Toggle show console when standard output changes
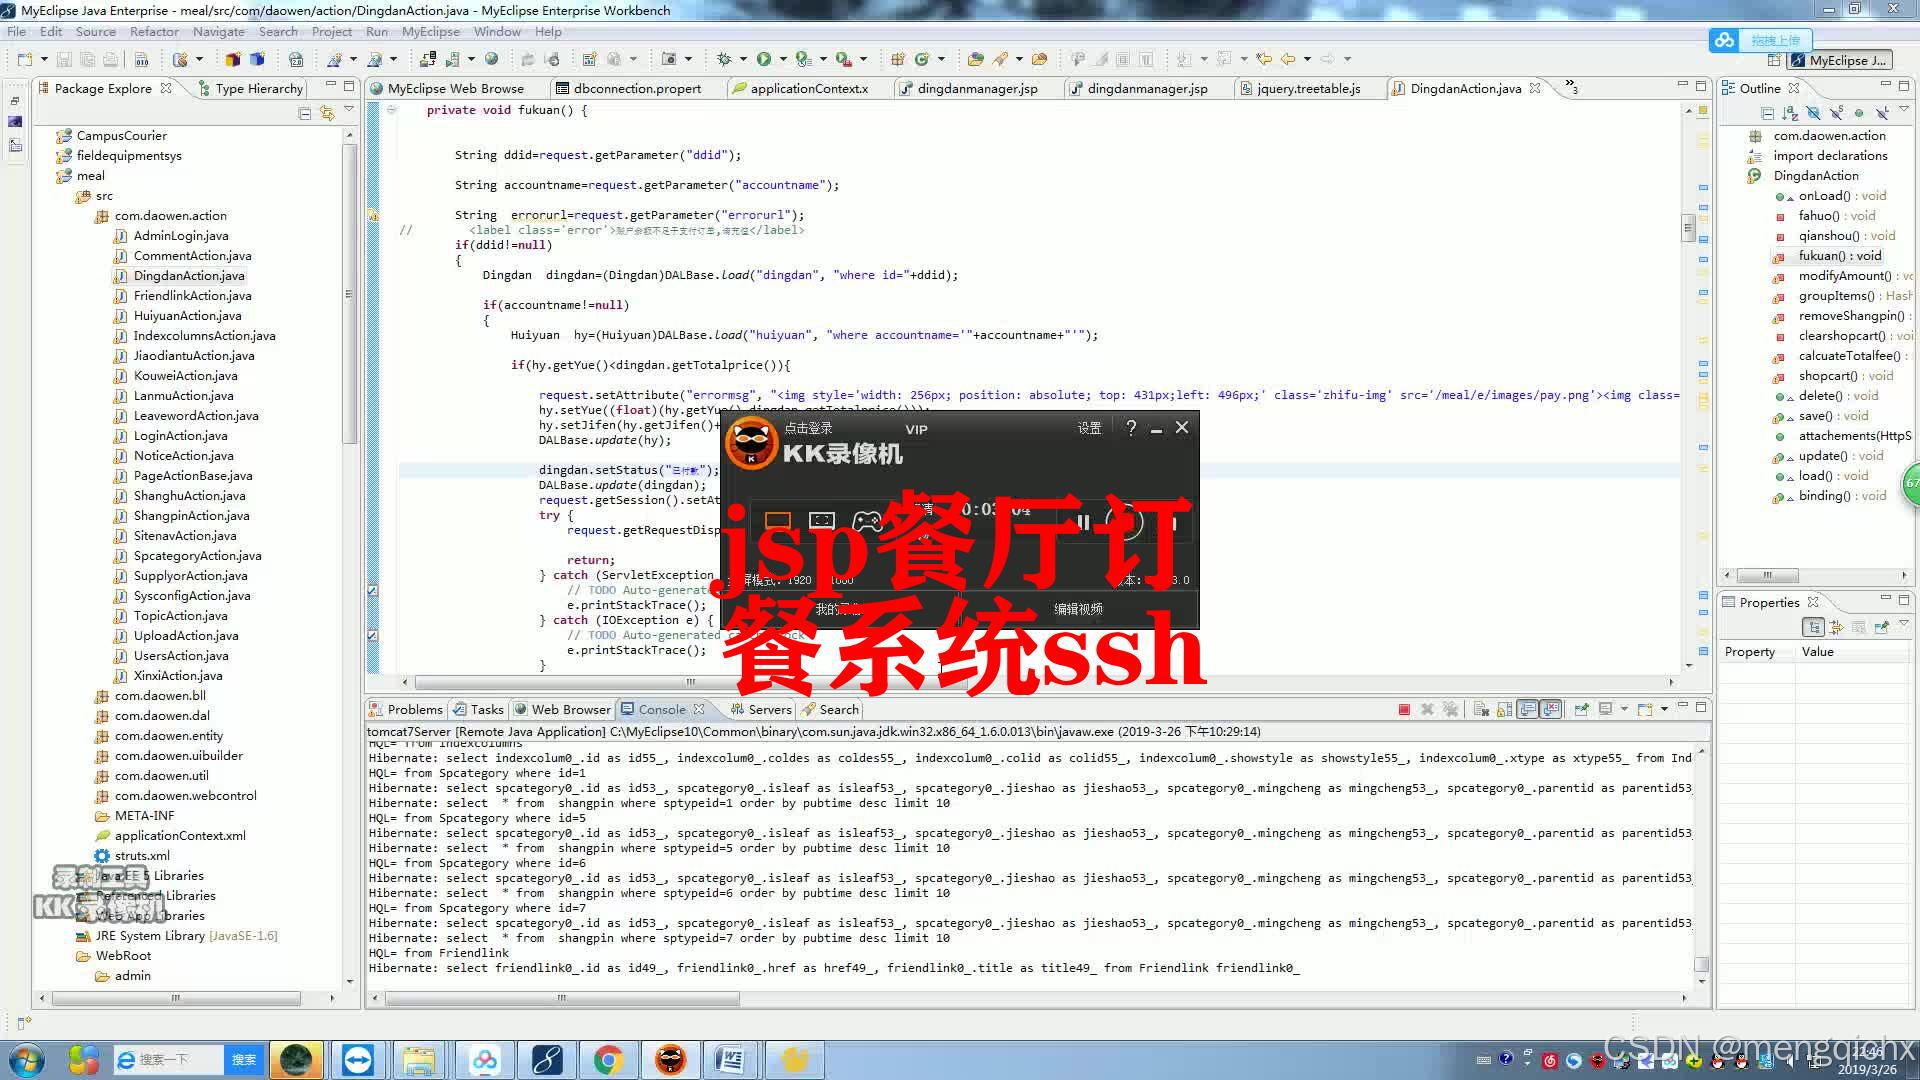 [1528, 709]
